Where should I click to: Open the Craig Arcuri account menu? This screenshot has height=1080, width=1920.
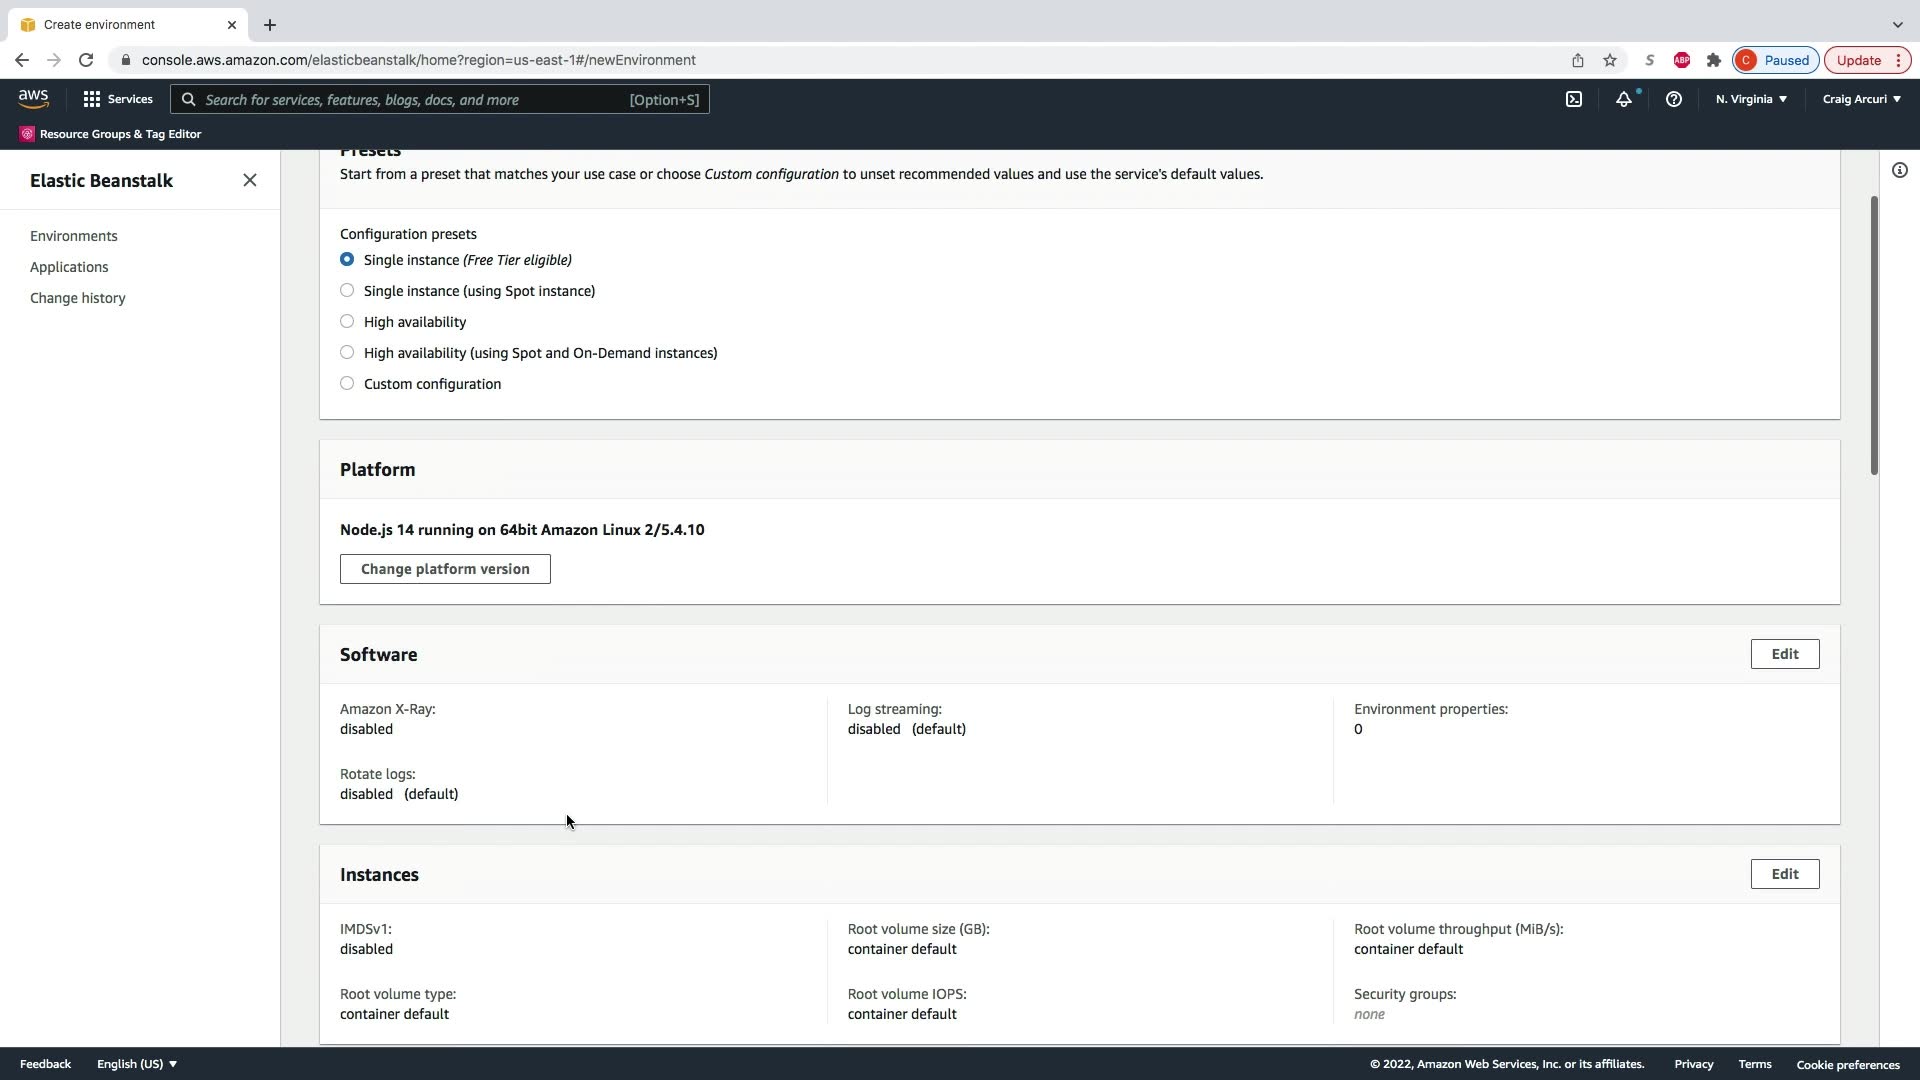coord(1861,99)
